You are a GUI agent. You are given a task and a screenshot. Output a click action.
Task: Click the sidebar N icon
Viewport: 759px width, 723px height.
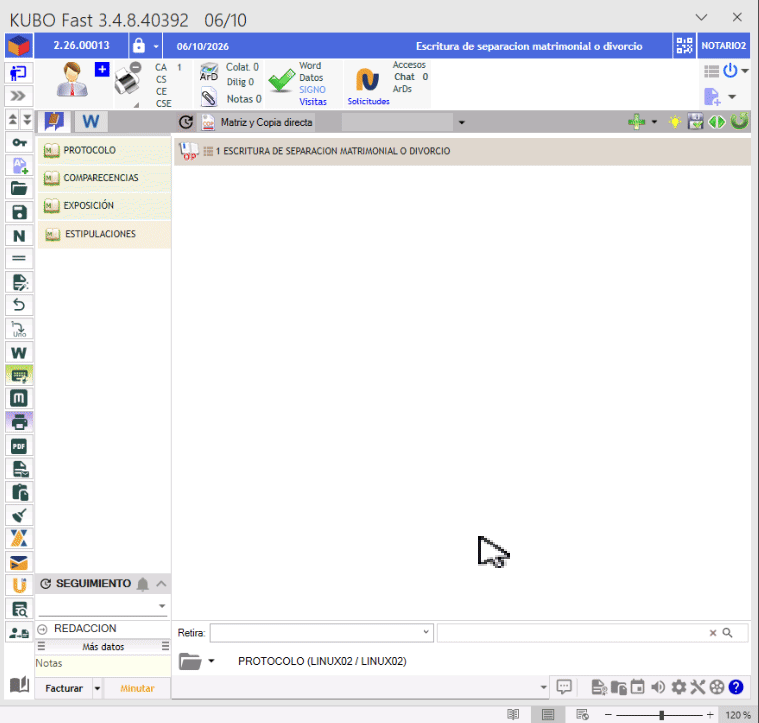(x=19, y=236)
